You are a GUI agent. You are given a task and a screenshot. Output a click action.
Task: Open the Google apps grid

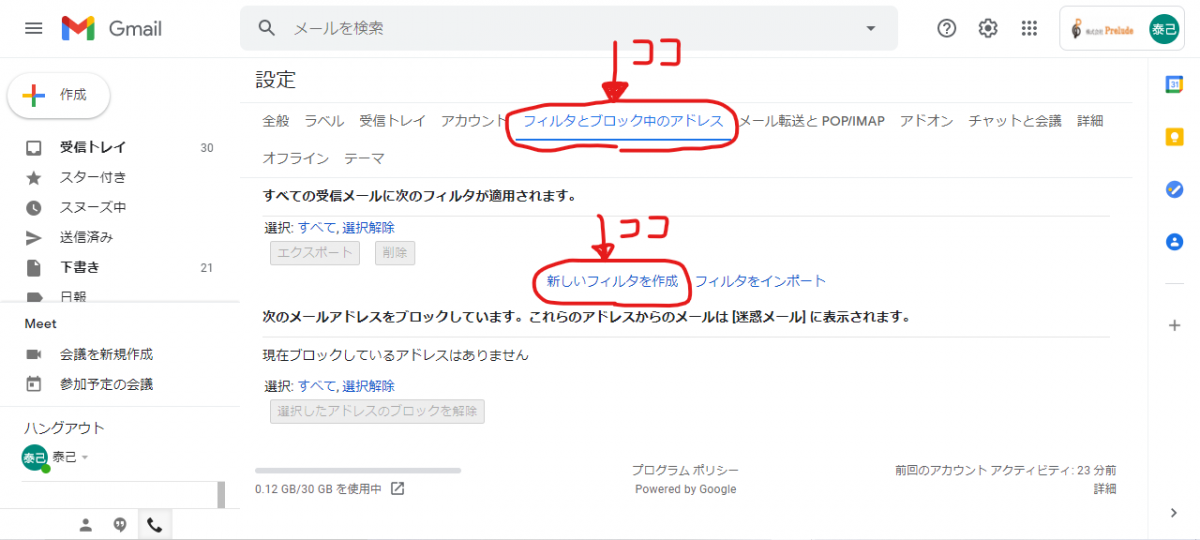coord(1029,28)
